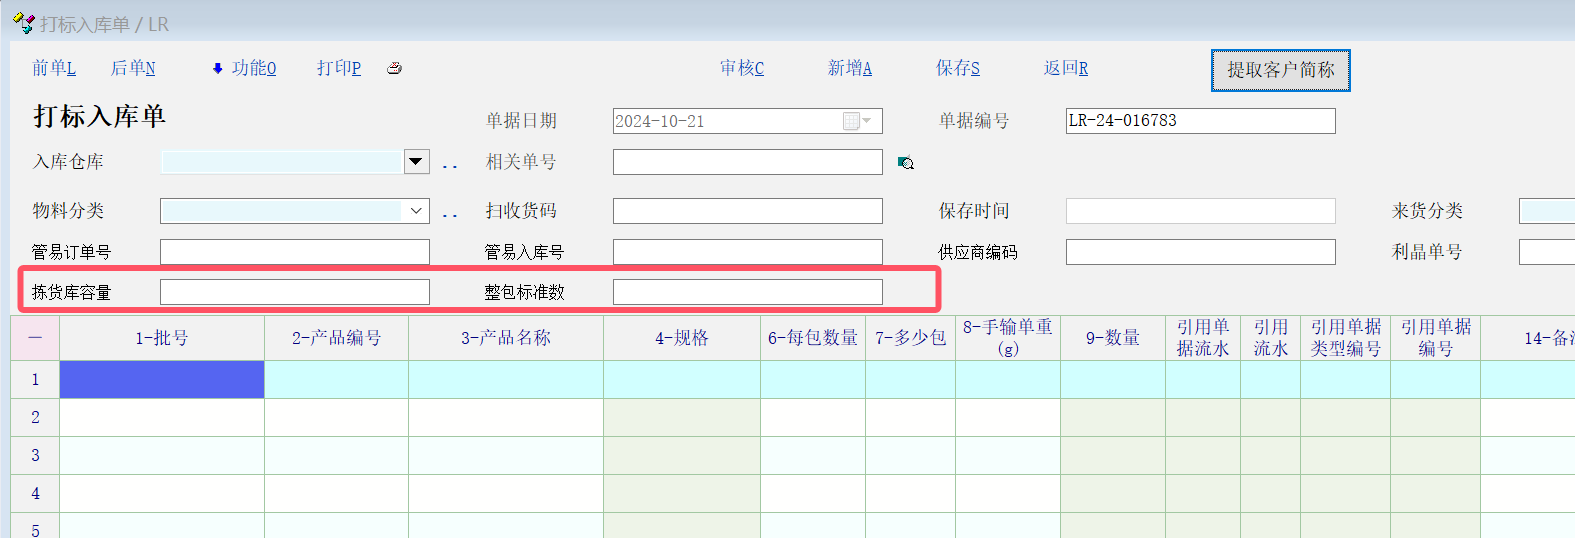Screen dimensions: 1575x538
Task: Click the blue down-arrow icon before 功能O
Action: [x=217, y=68]
